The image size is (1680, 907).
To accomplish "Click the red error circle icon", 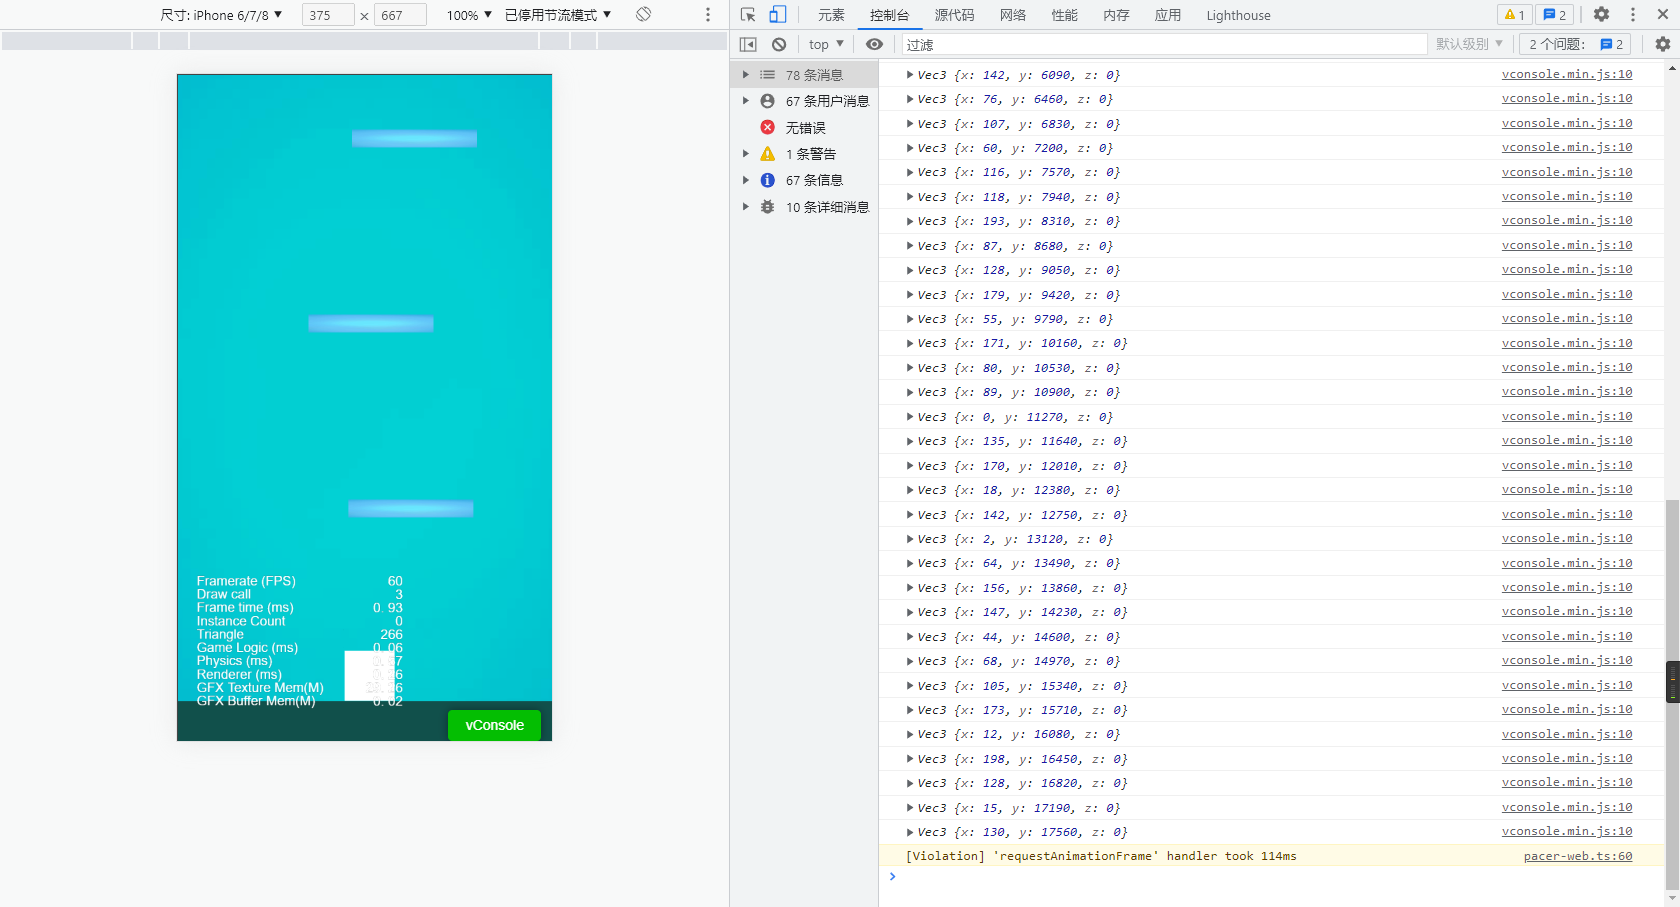I will (x=767, y=127).
